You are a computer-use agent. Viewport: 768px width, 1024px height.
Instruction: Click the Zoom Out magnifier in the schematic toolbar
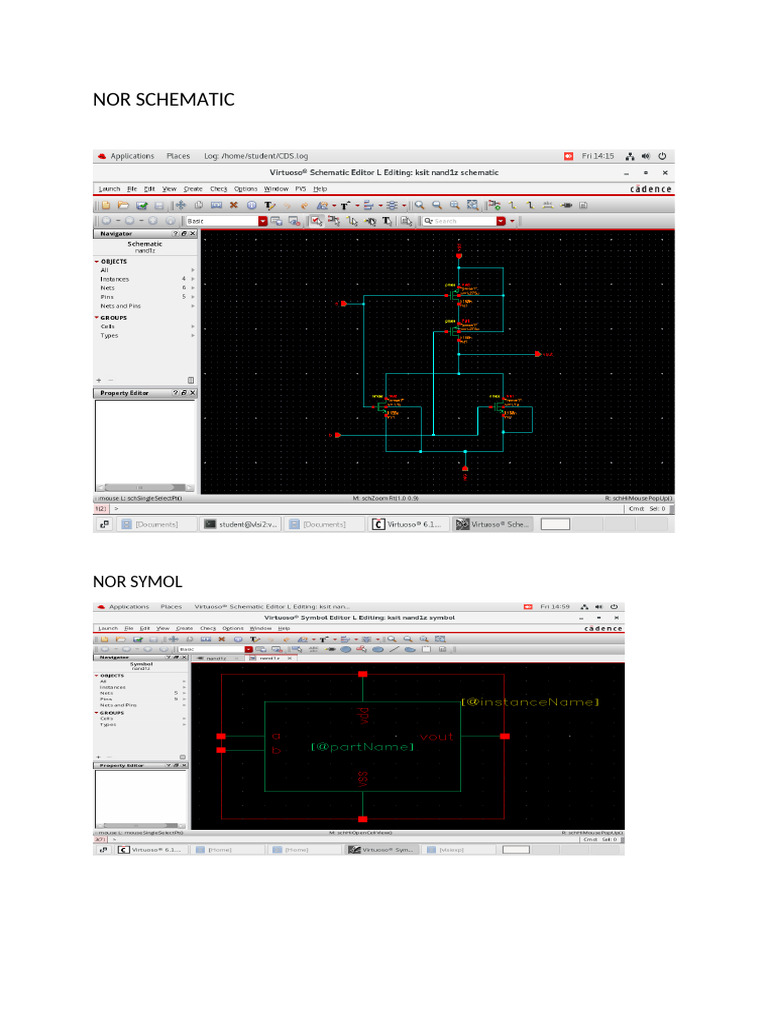coord(437,205)
